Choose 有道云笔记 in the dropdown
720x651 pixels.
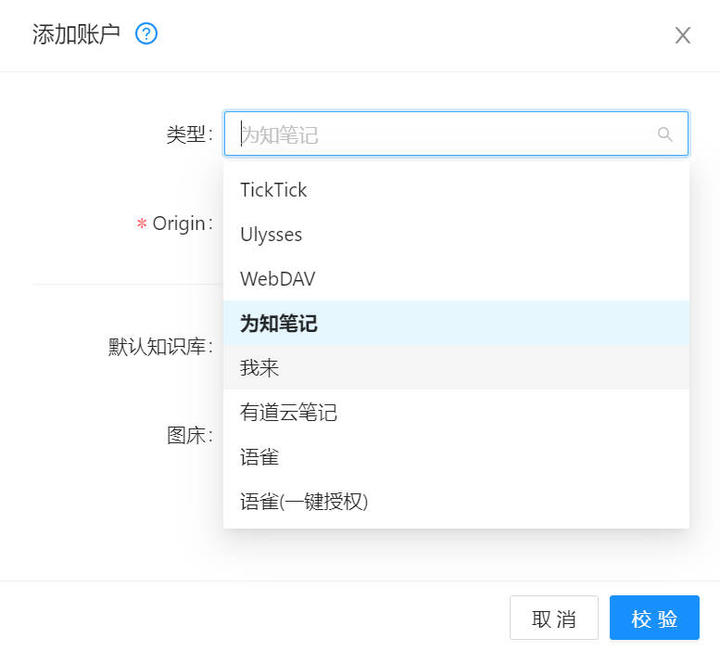[x=456, y=412]
